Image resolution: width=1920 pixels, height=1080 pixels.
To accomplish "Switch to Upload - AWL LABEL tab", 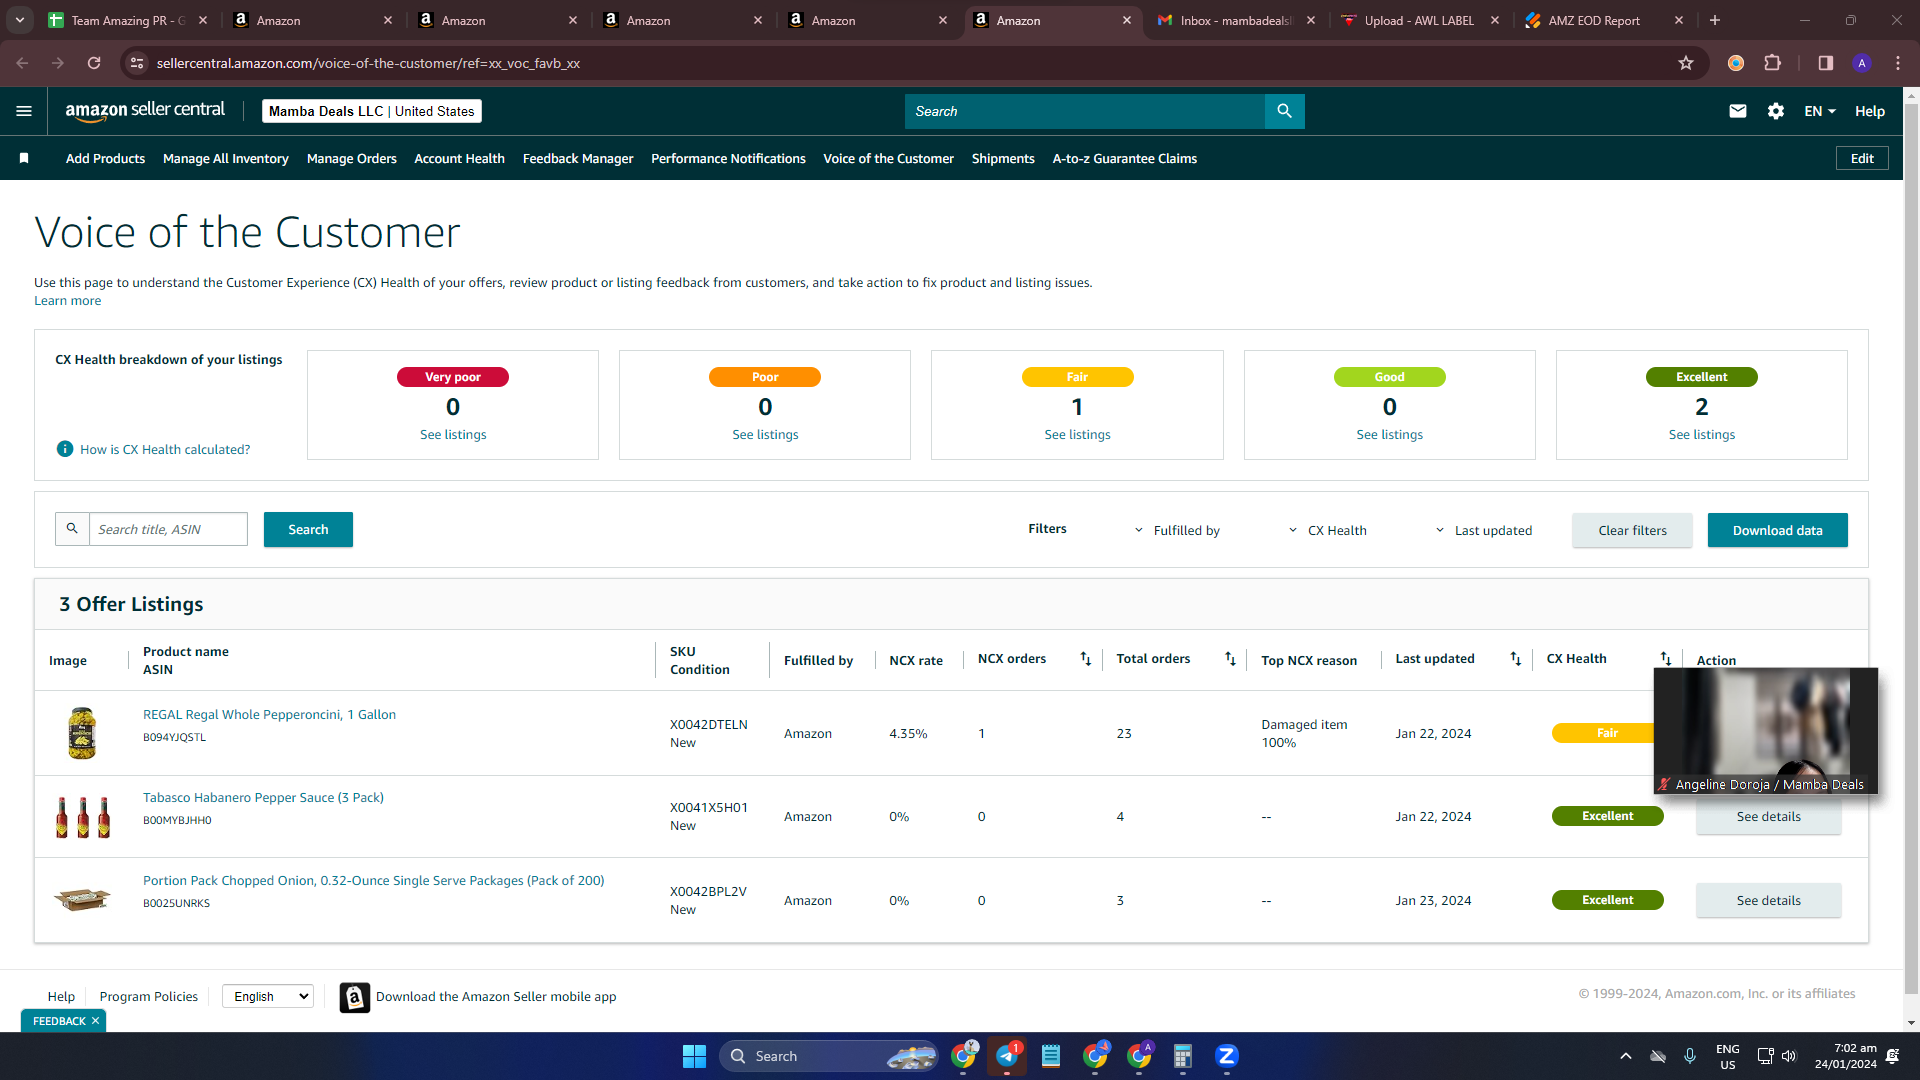I will point(1420,20).
